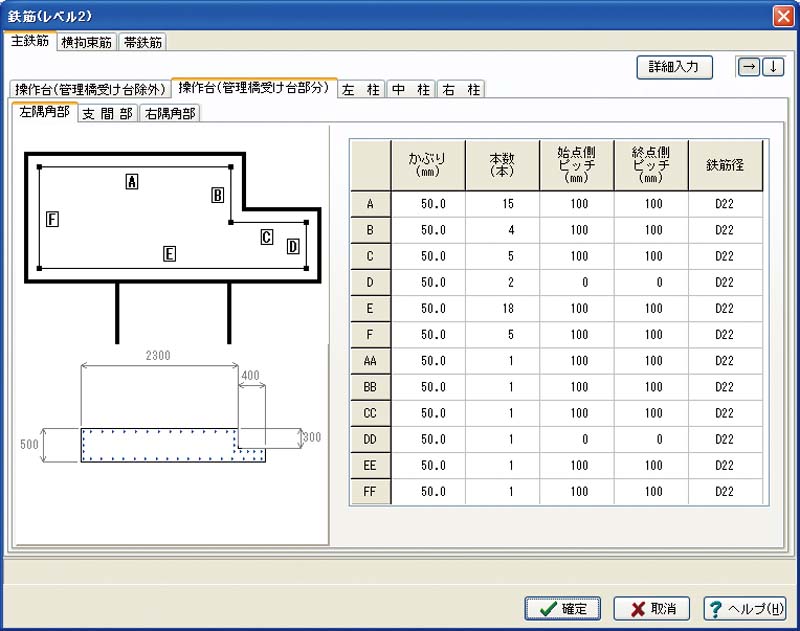Click label E in the rebar diagram
This screenshot has width=800, height=631.
(169, 254)
